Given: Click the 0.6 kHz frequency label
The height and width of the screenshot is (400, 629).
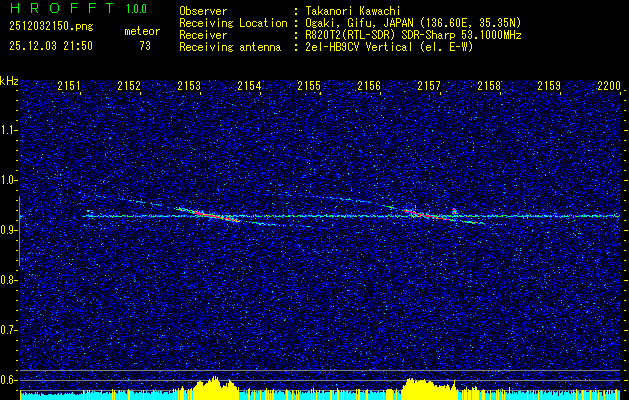Looking at the screenshot, I should click(8, 380).
